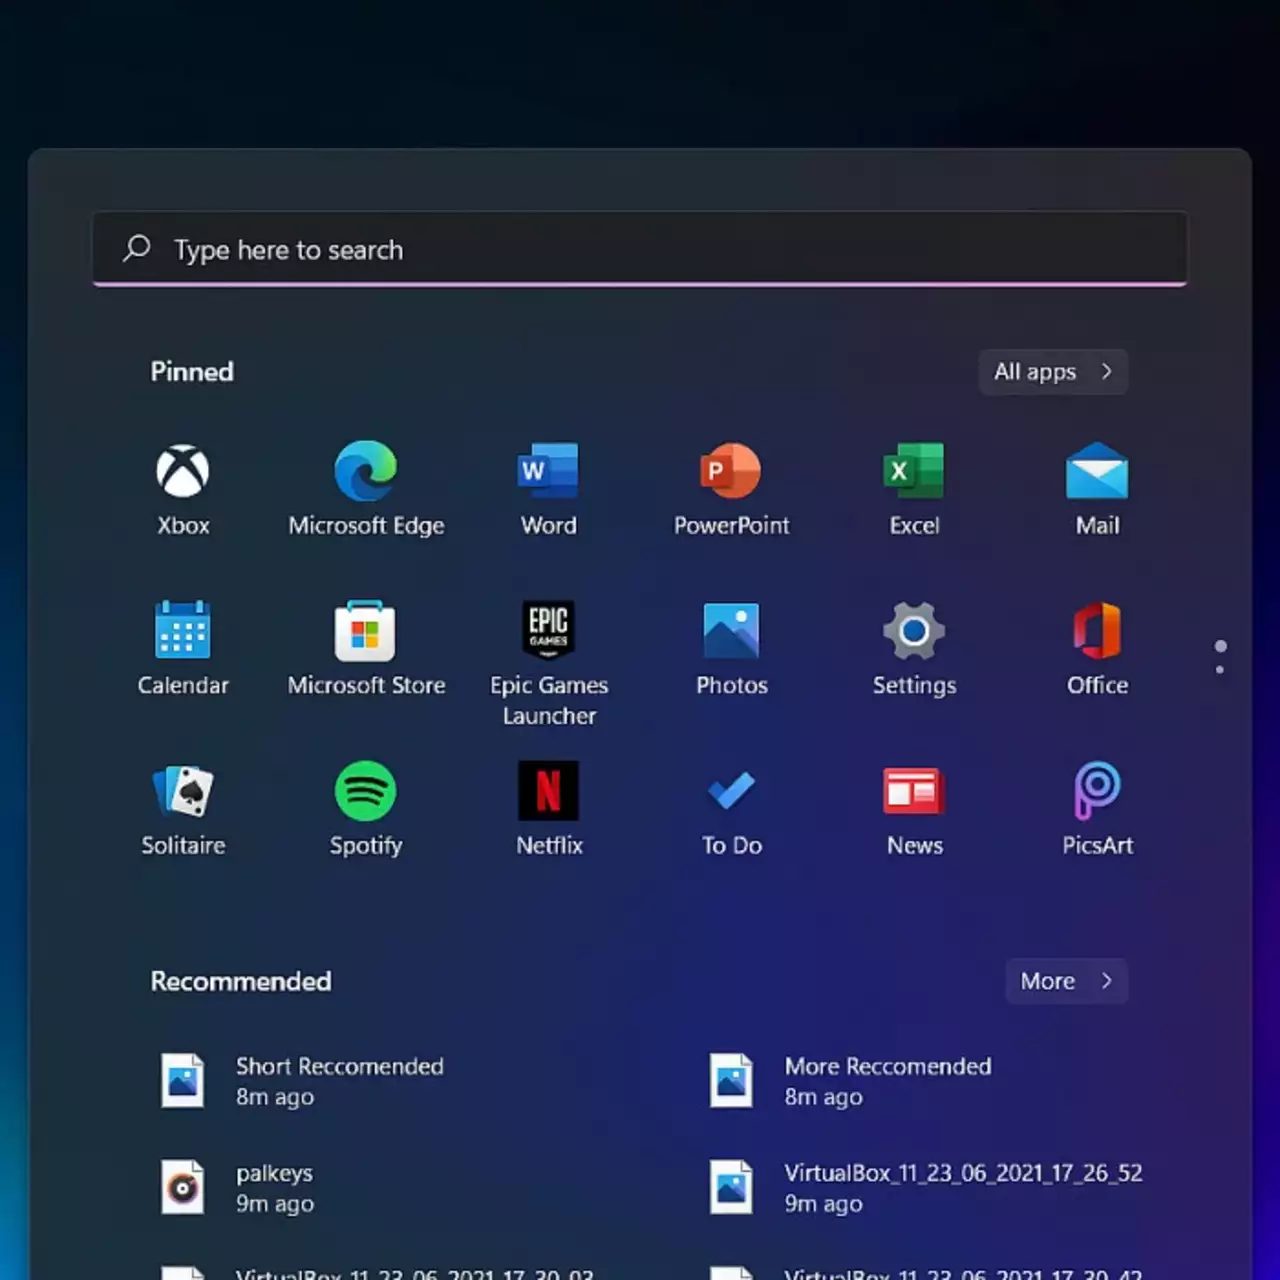Click the More Reccomended image file icon
This screenshot has width=1280, height=1280.
click(x=731, y=1081)
